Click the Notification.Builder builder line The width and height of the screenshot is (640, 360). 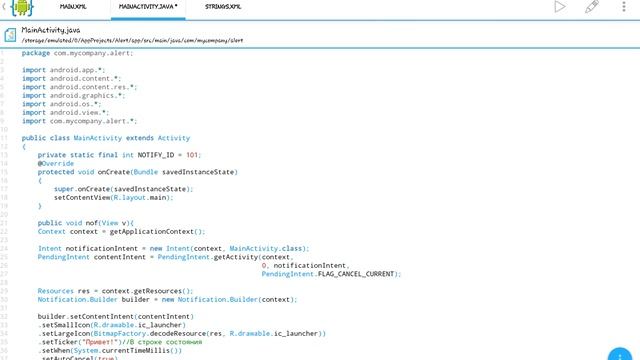(x=167, y=300)
